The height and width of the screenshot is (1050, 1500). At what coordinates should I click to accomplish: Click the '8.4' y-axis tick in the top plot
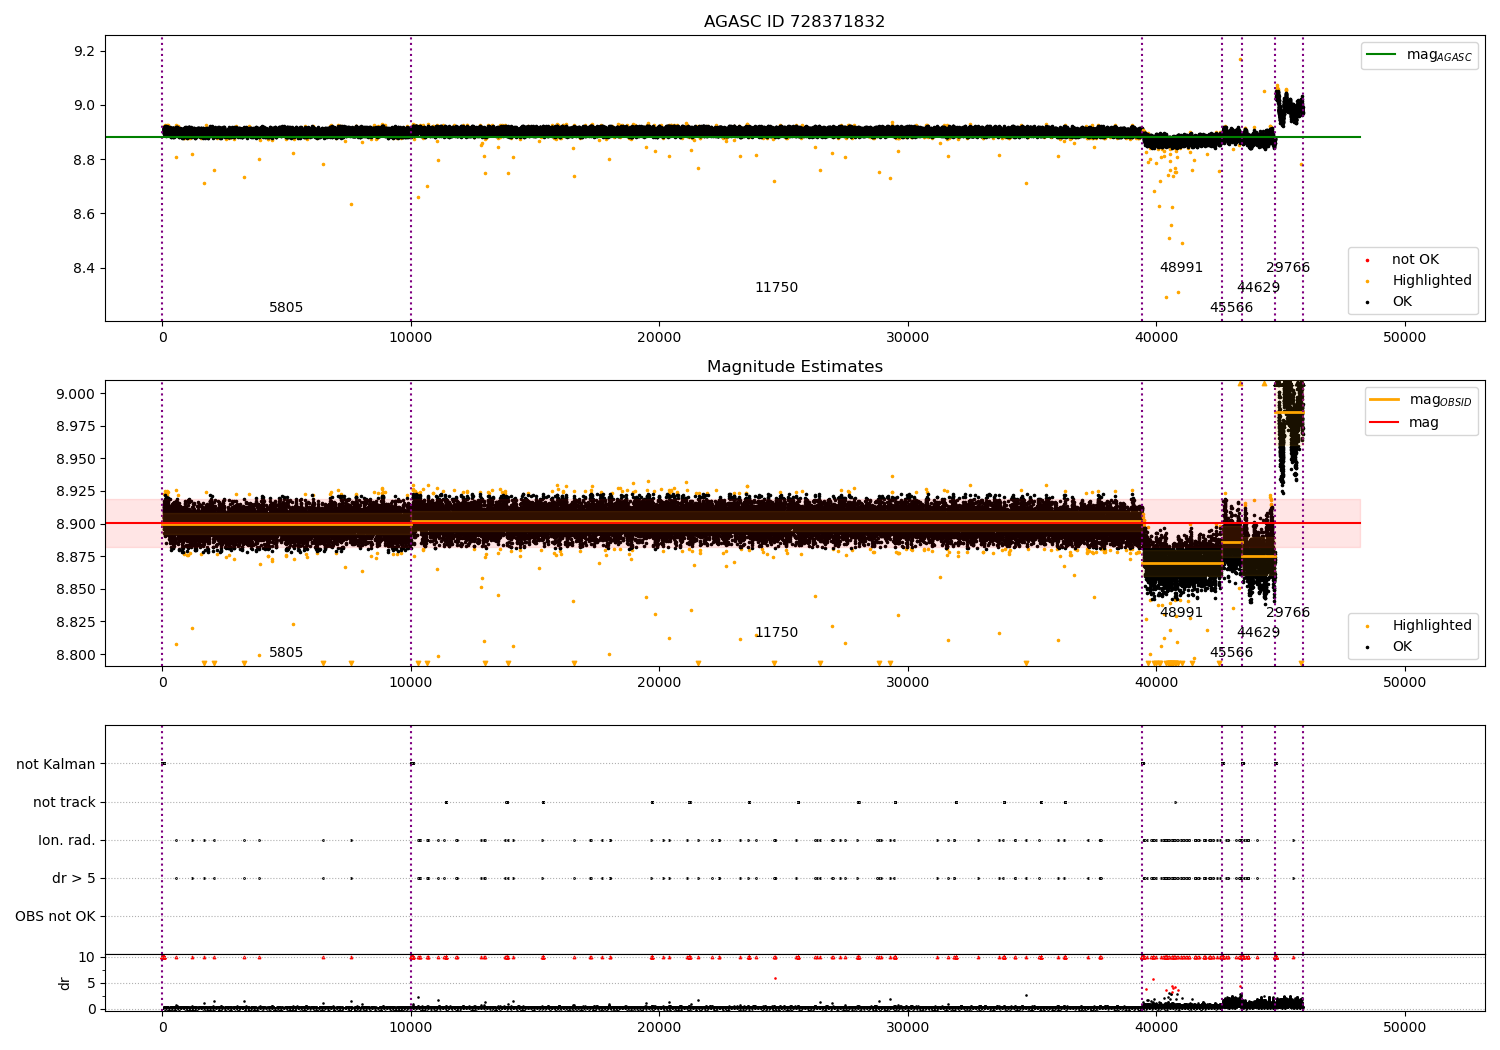tap(85, 269)
